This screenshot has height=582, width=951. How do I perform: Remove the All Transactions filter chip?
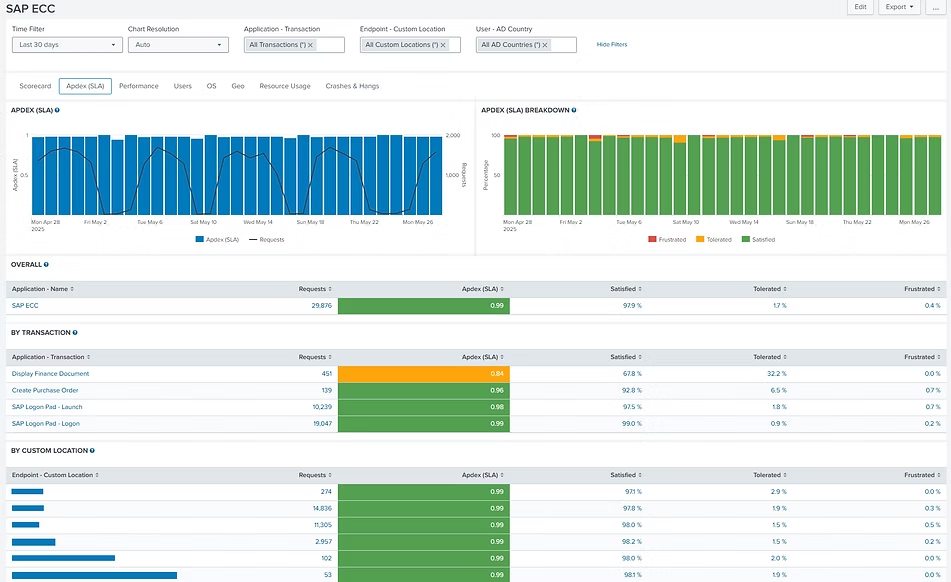point(310,45)
